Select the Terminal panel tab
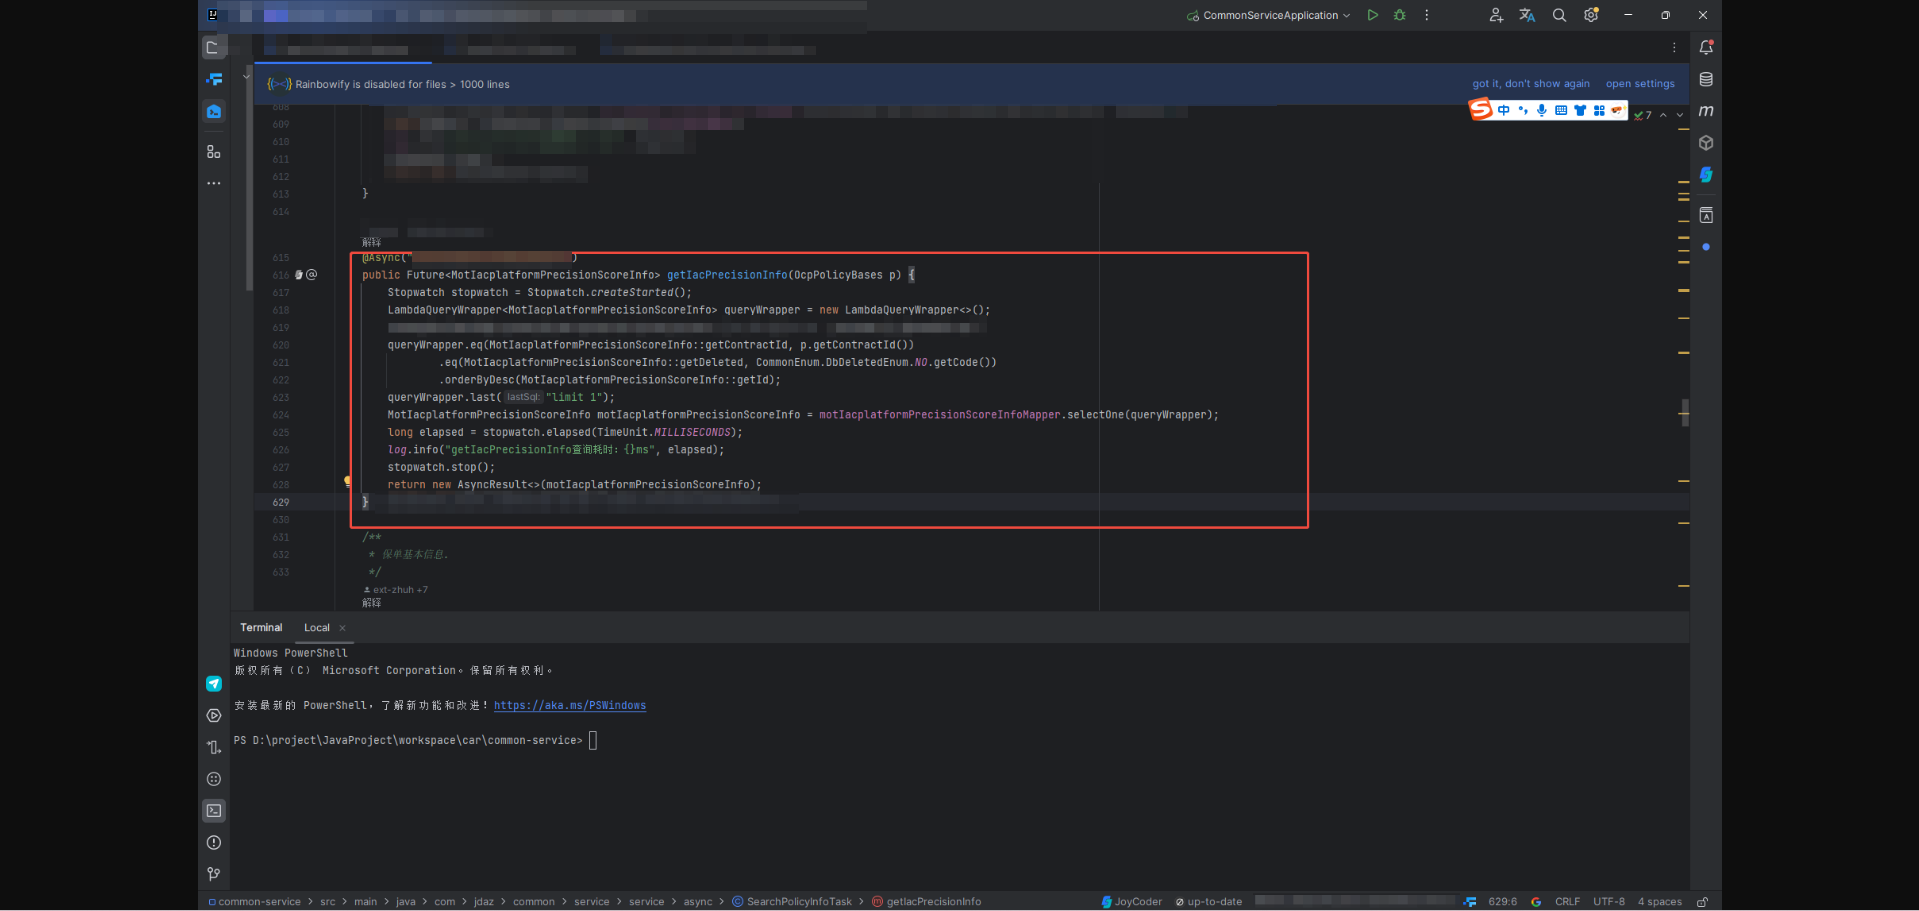The height and width of the screenshot is (911, 1919). point(261,627)
